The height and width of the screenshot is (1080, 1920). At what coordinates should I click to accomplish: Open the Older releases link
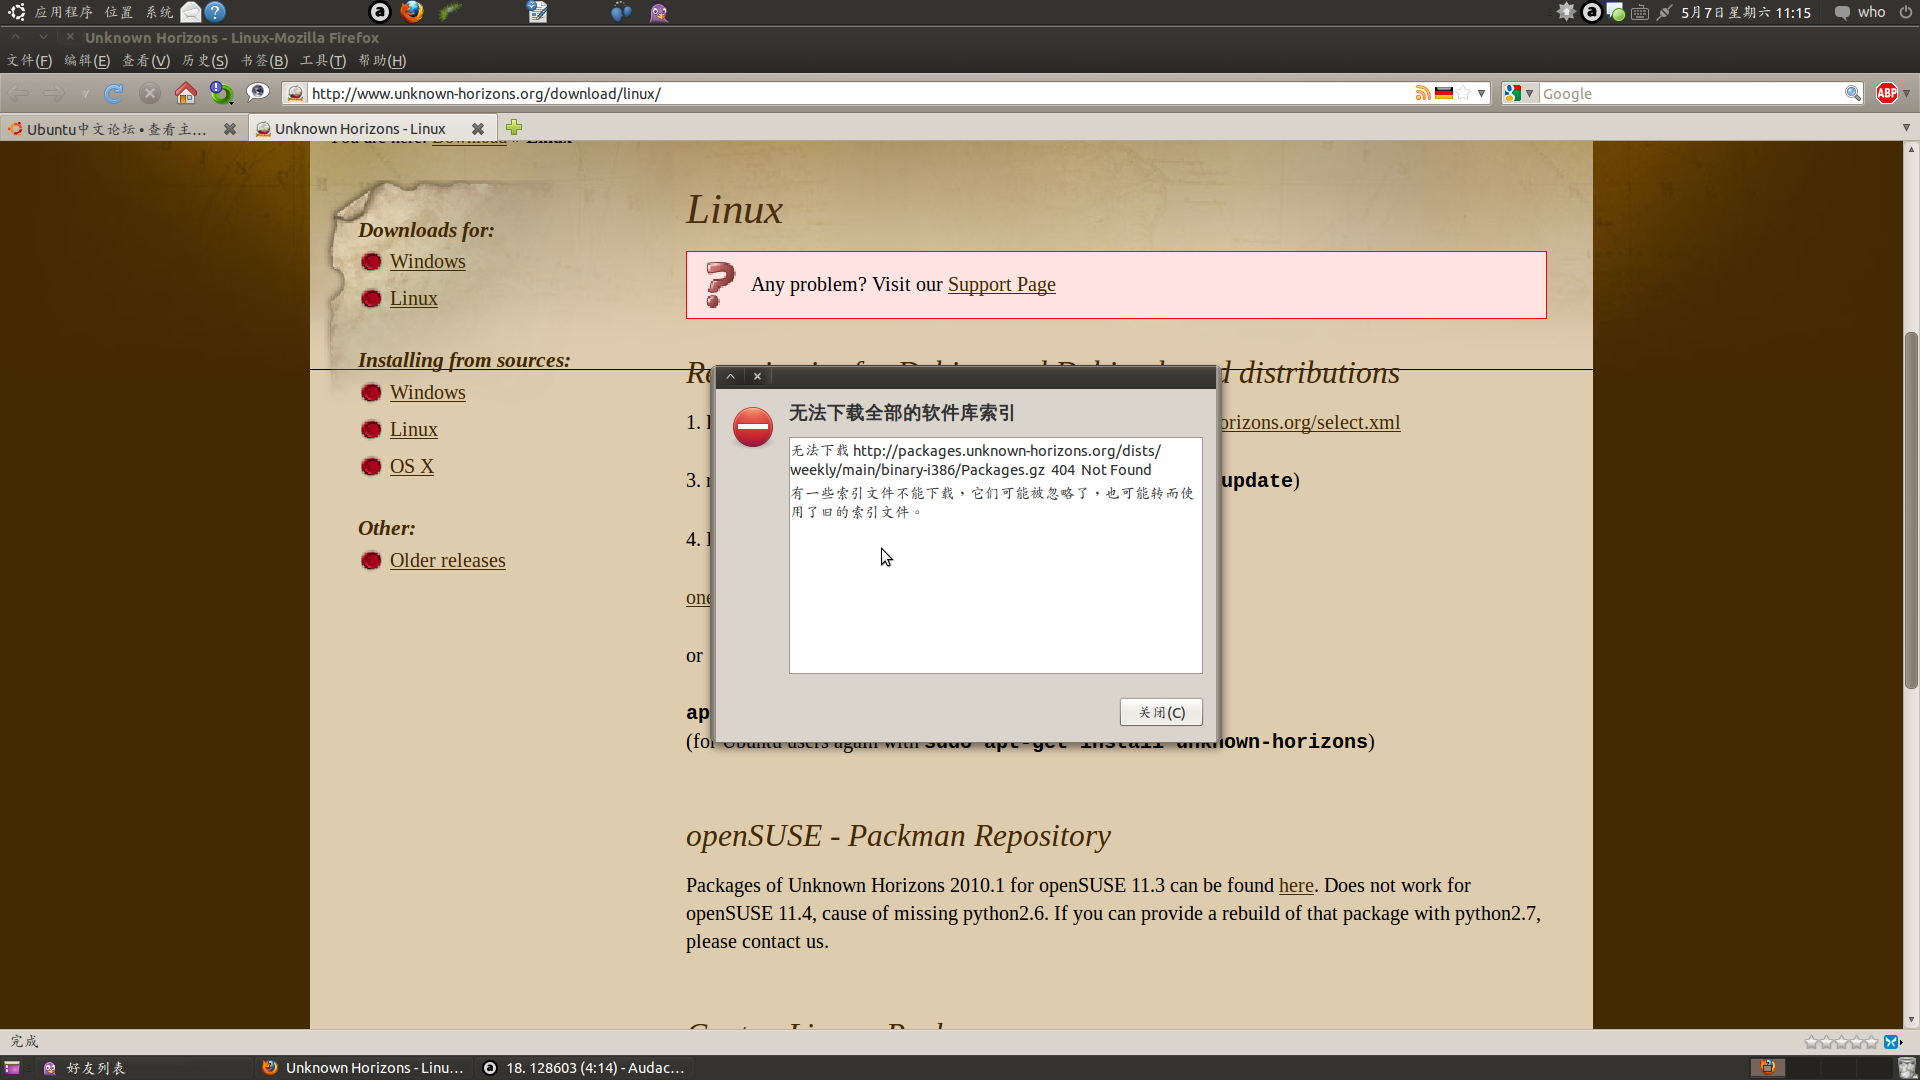(x=447, y=560)
